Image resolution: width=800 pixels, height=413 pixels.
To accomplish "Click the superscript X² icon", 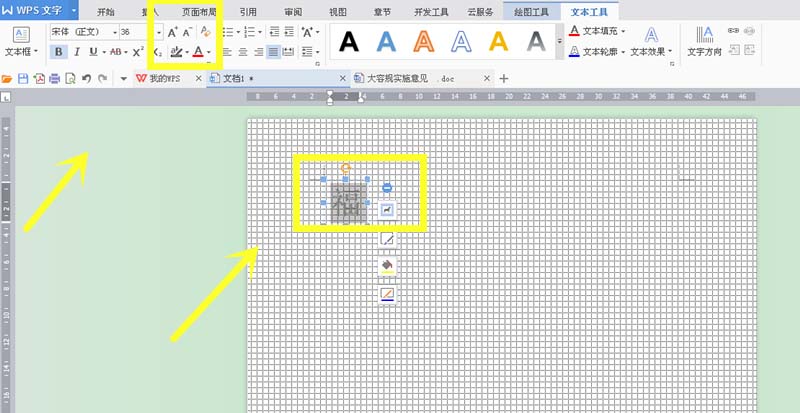I will coord(138,51).
